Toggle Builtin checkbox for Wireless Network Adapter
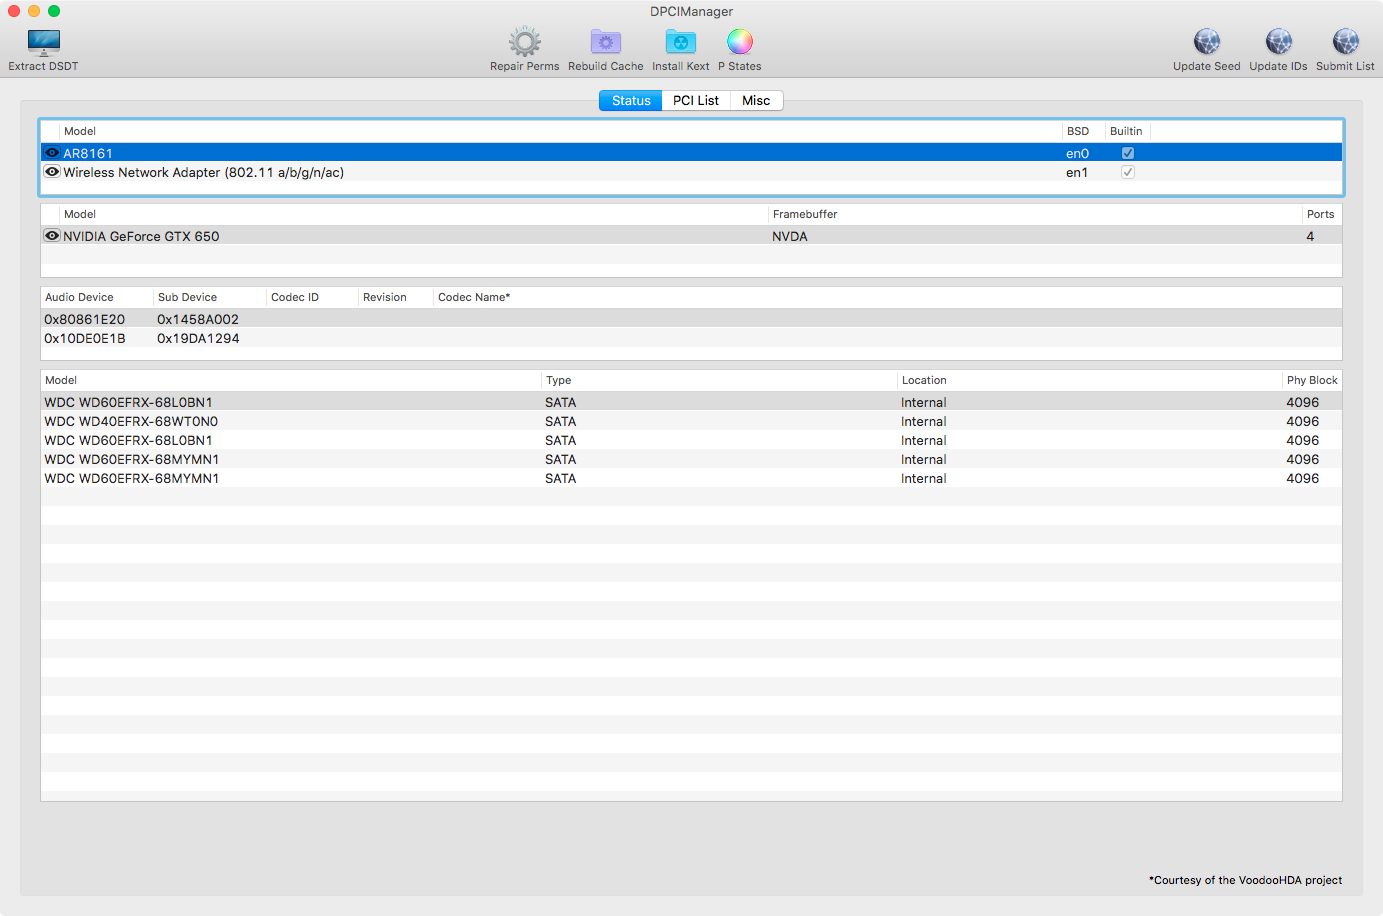 pyautogui.click(x=1127, y=172)
